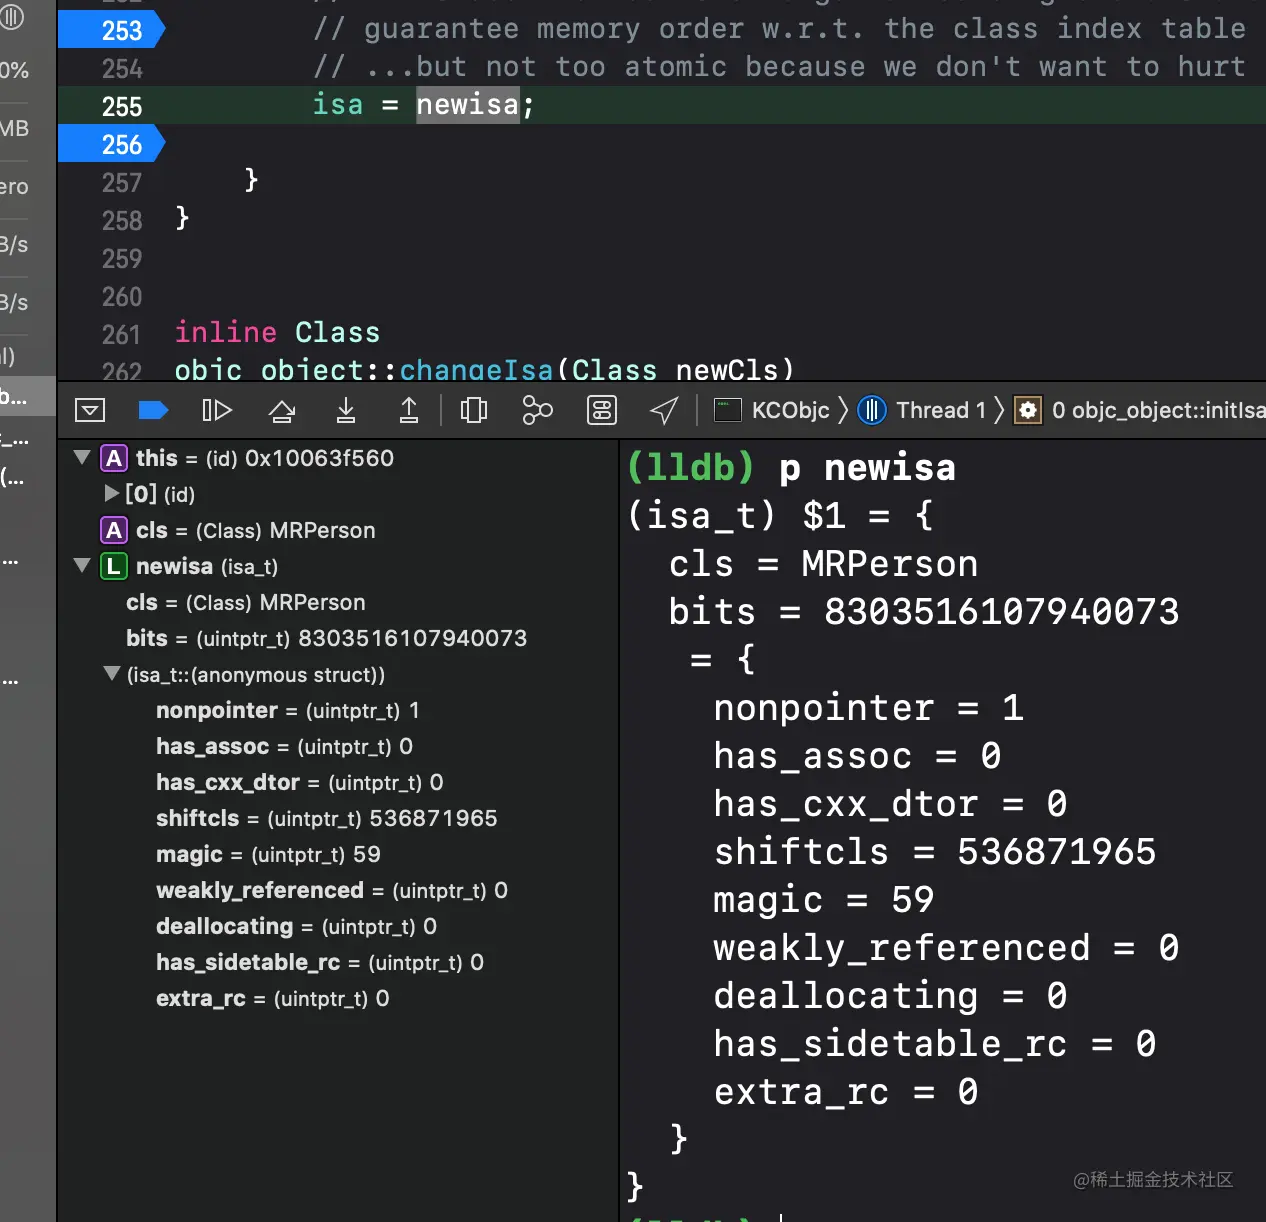The image size is (1266, 1222).
Task: Click the 'A' argument icon beside cls
Action: (114, 530)
